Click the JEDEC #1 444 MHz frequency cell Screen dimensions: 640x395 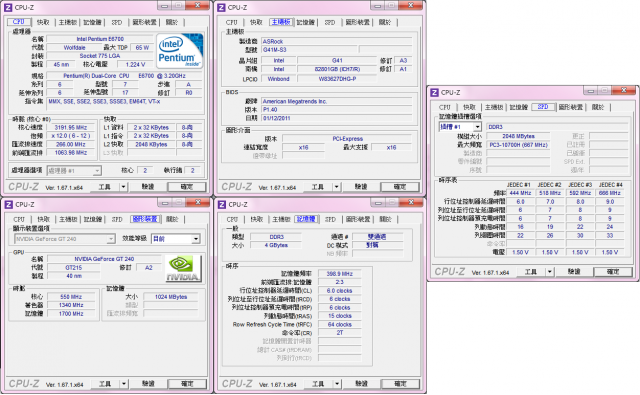[x=520, y=193]
